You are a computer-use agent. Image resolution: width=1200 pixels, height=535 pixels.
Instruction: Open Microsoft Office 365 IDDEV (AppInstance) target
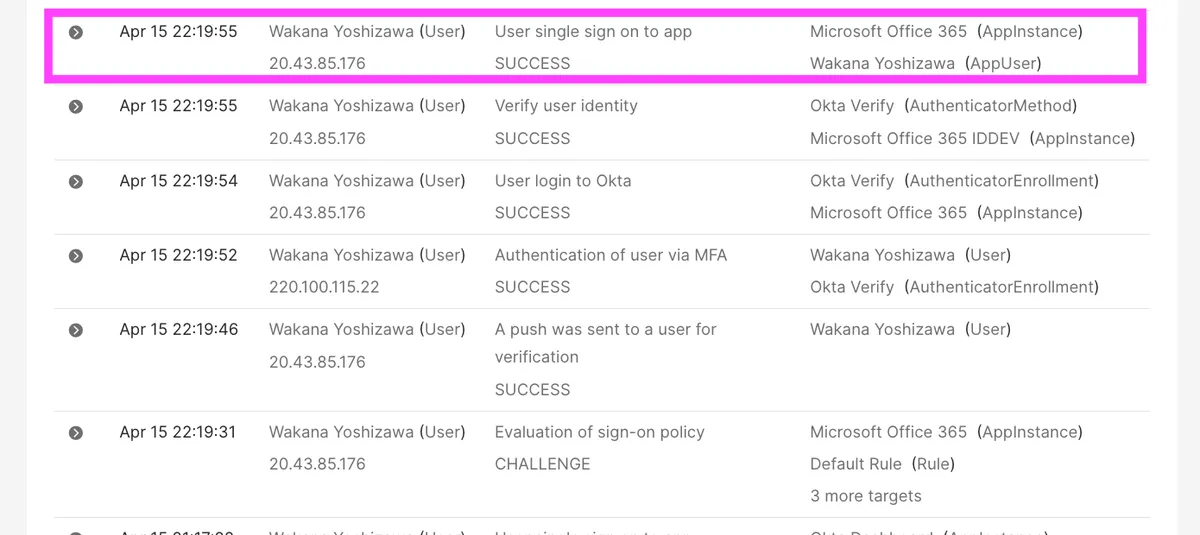click(x=972, y=138)
